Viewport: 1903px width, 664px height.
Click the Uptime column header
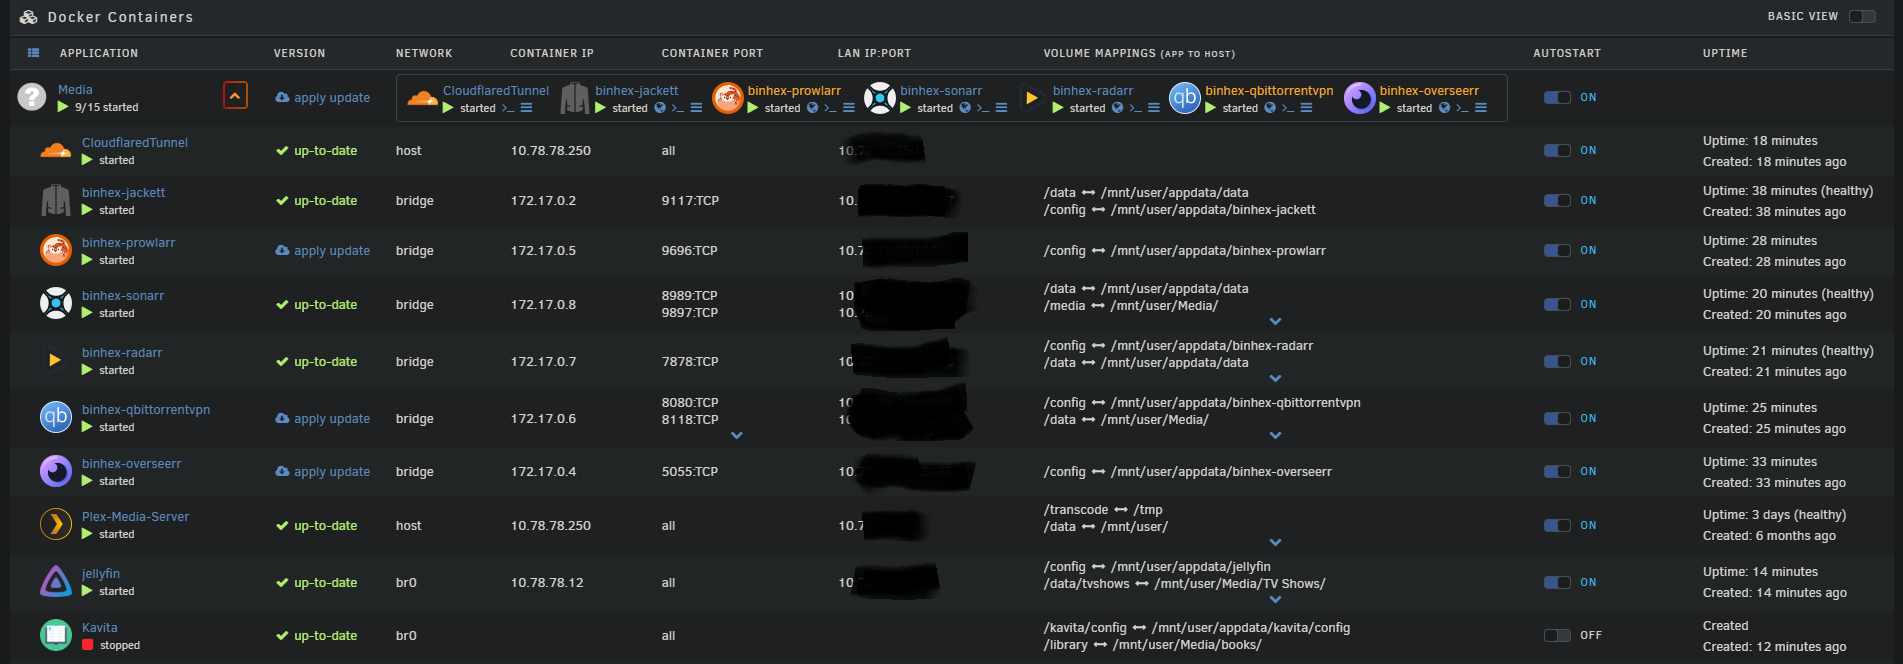coord(1725,53)
